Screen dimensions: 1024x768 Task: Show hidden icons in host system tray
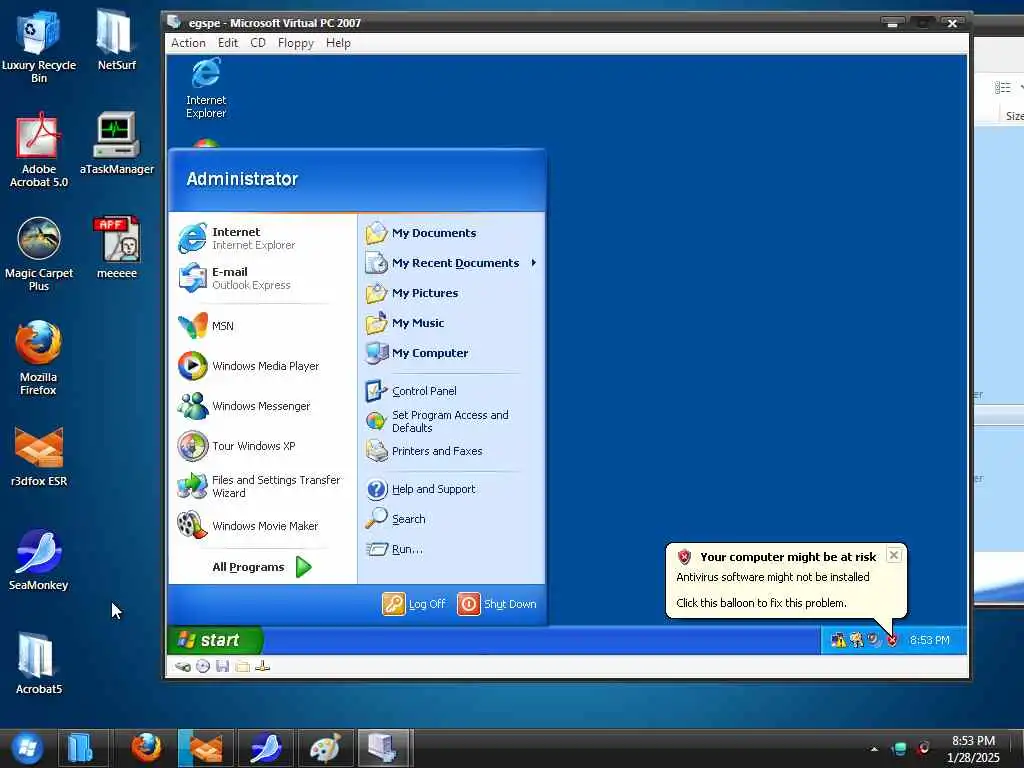(874, 749)
